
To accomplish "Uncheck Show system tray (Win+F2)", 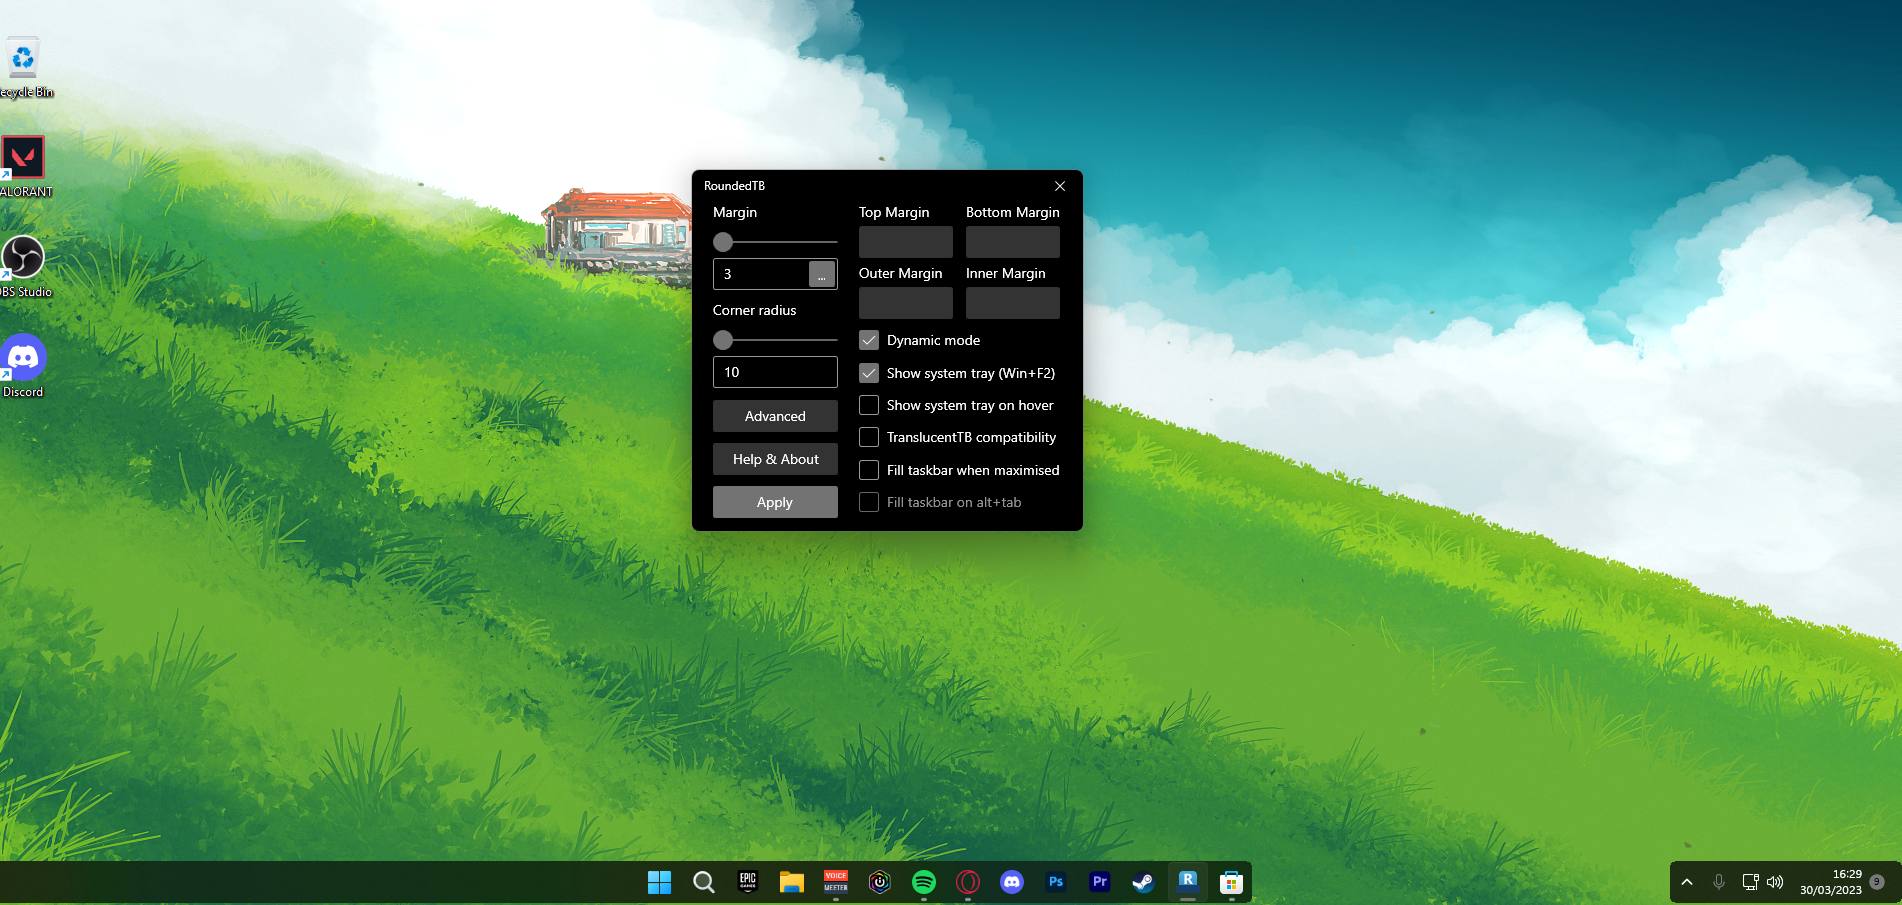I will point(869,373).
